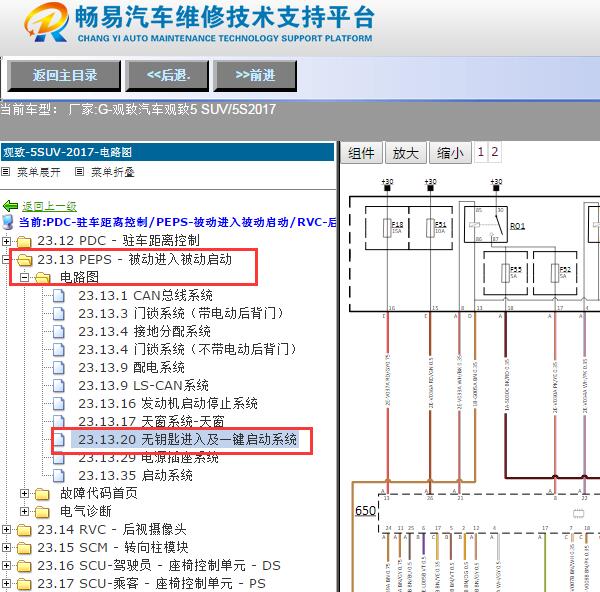600x592 pixels.
Task: Expand the 电气诊断 node
Action: tap(24, 512)
